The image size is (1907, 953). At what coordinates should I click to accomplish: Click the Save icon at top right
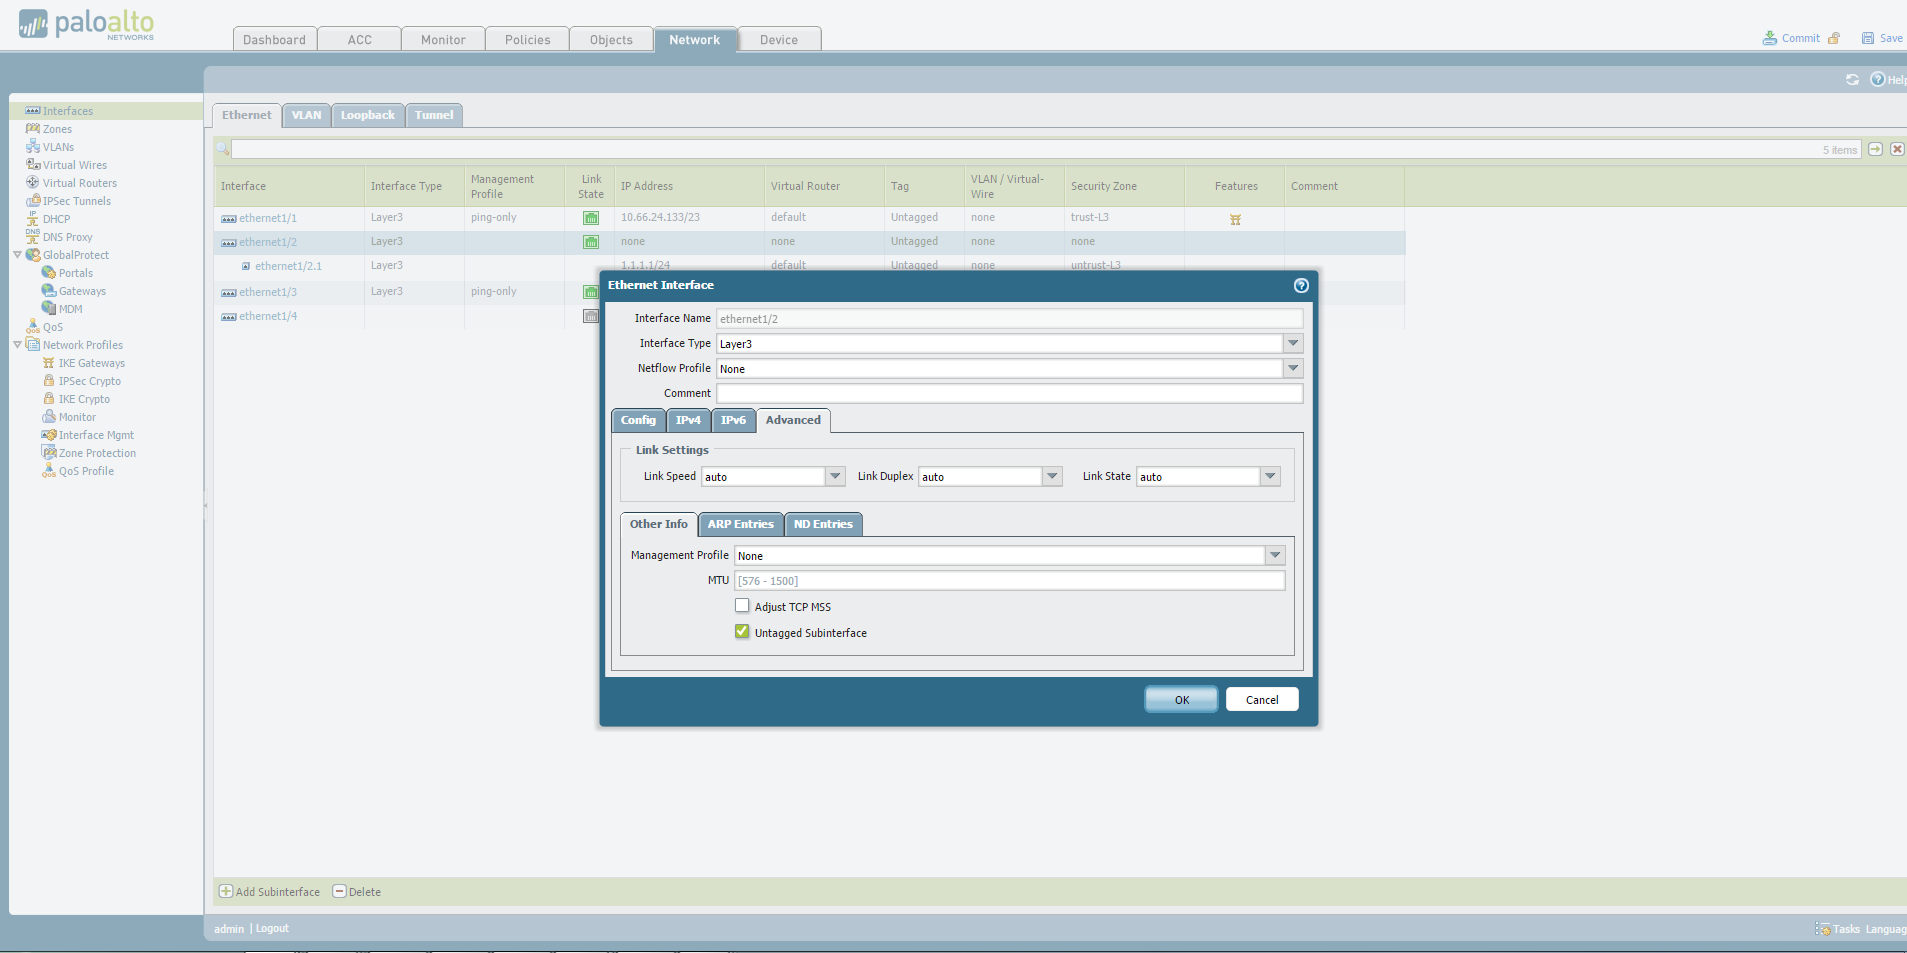point(1867,39)
